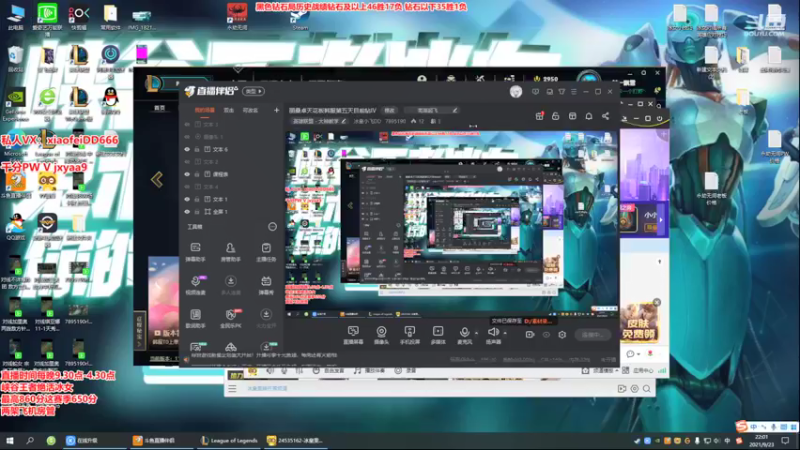Edit the 英雄联盟 category tag

click(319, 121)
